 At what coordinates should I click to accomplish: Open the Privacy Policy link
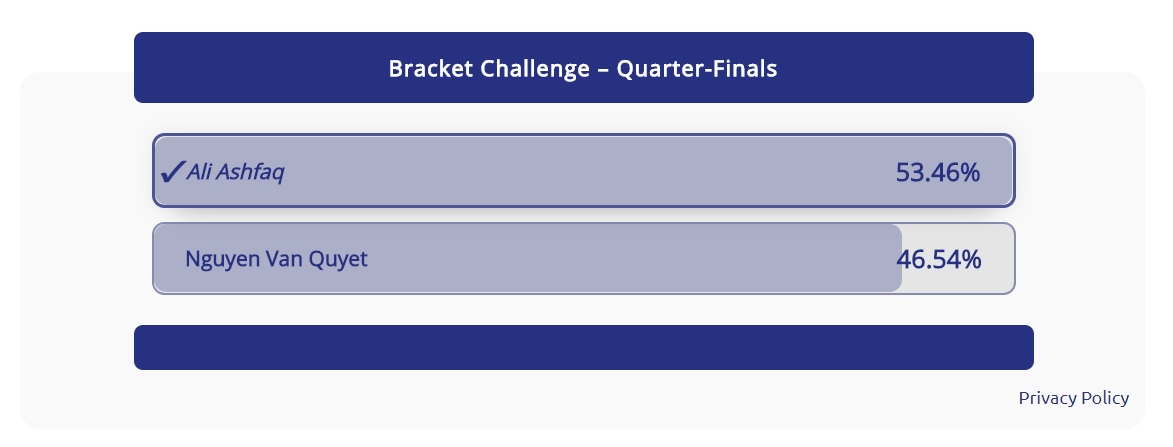(x=1073, y=398)
